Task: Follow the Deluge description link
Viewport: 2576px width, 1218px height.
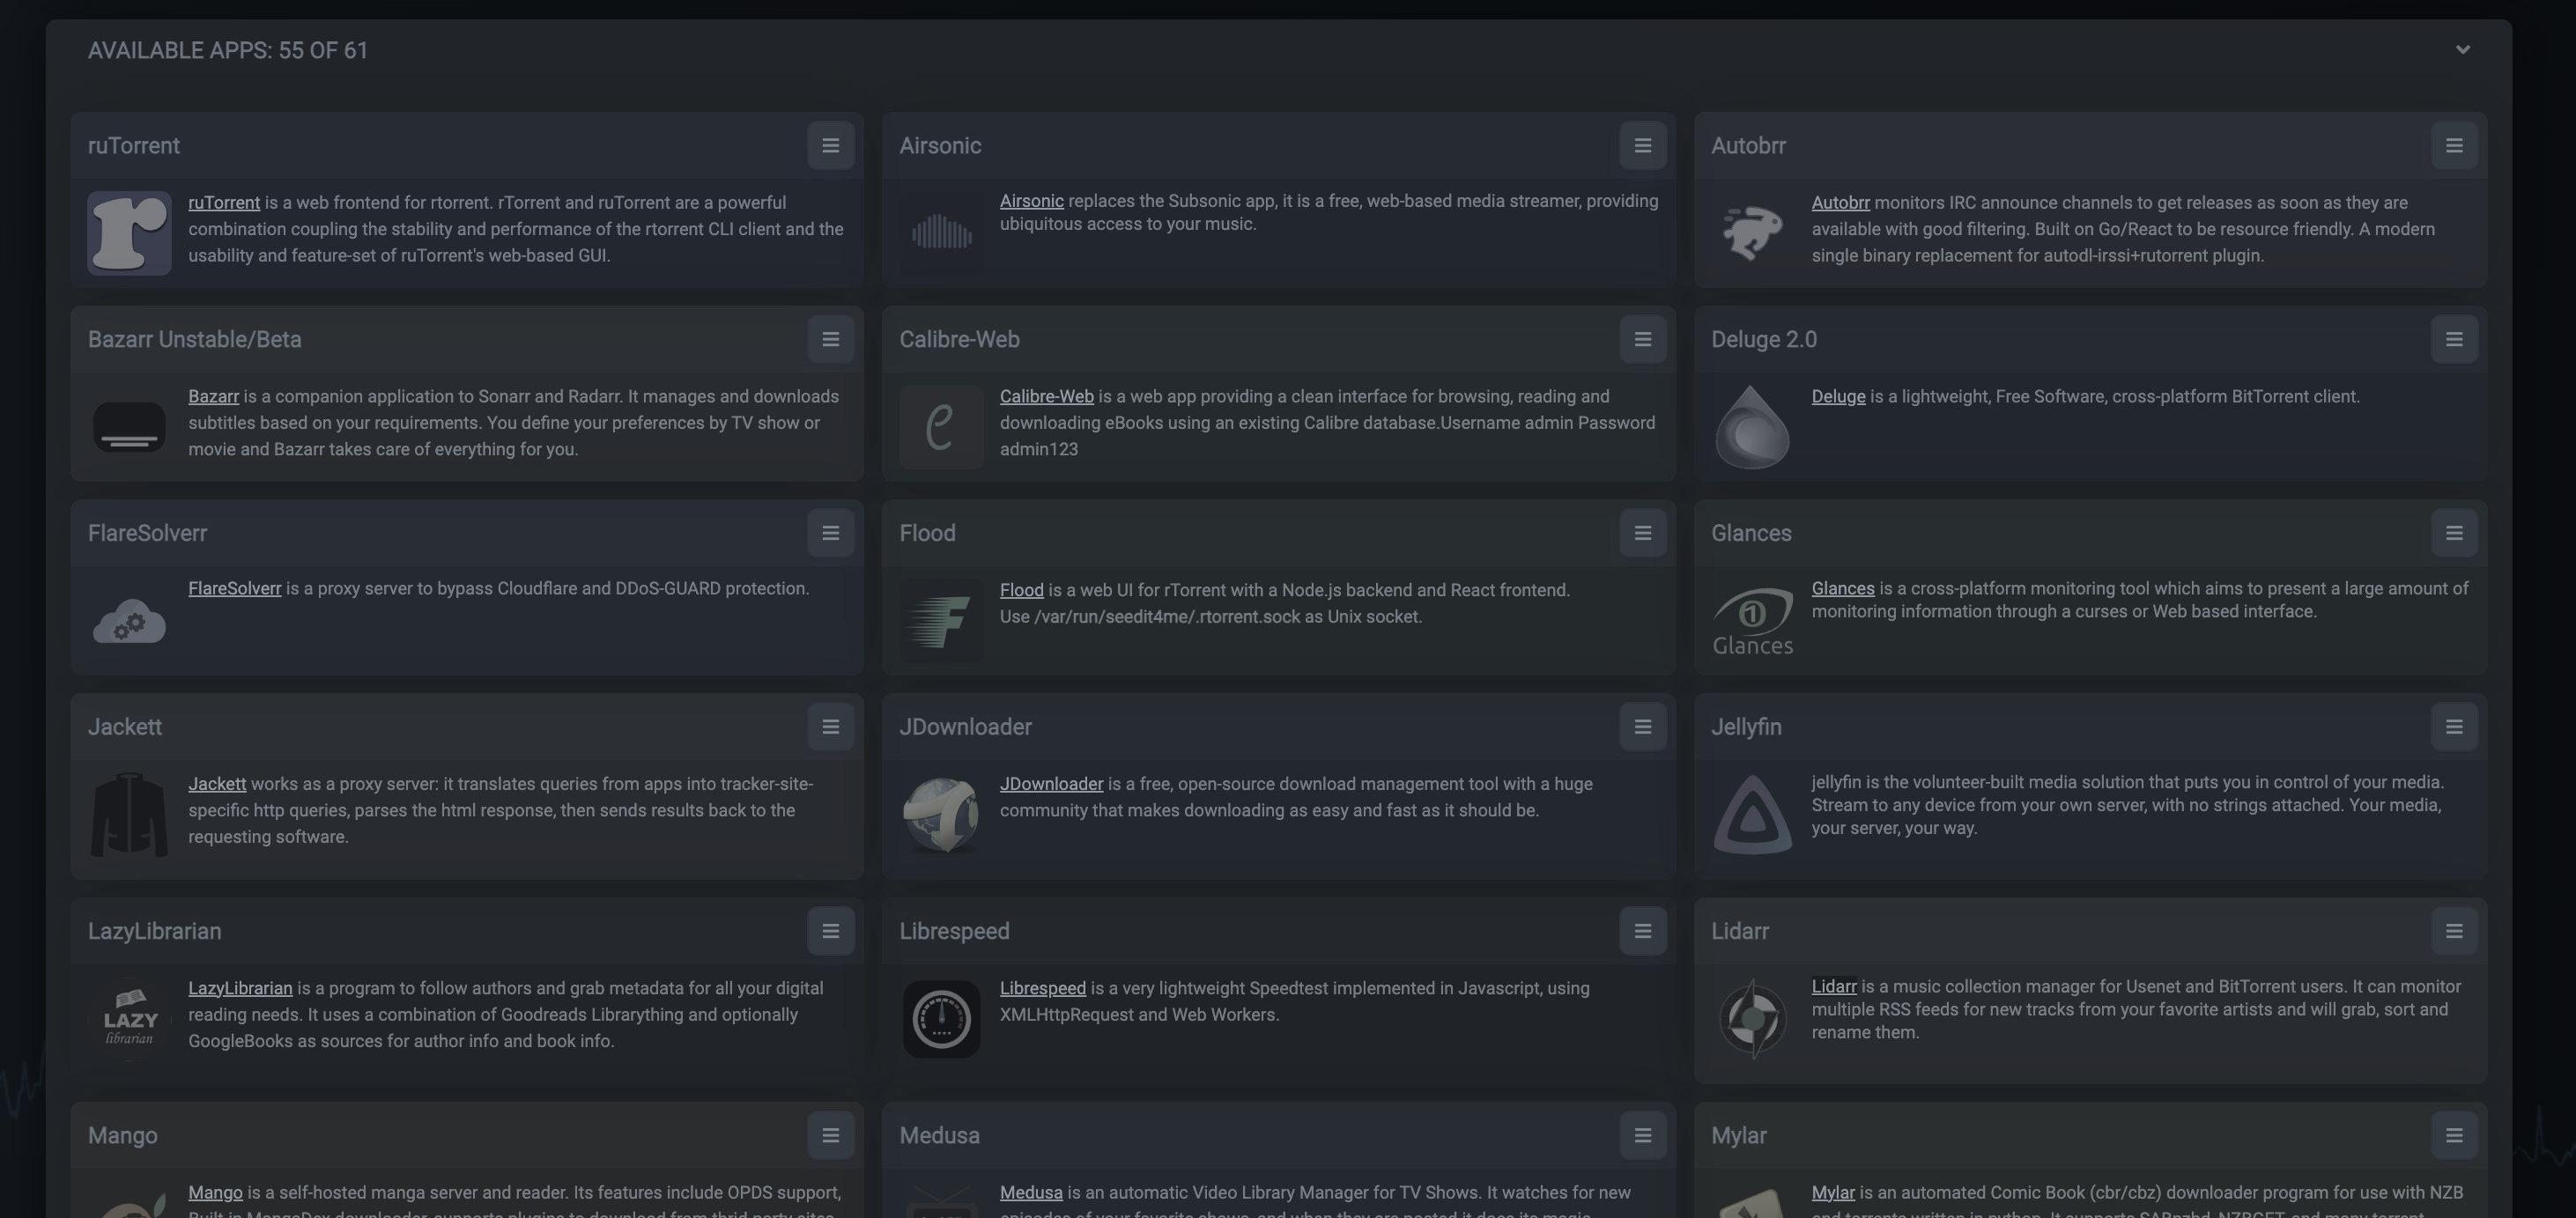Action: pyautogui.click(x=1838, y=397)
